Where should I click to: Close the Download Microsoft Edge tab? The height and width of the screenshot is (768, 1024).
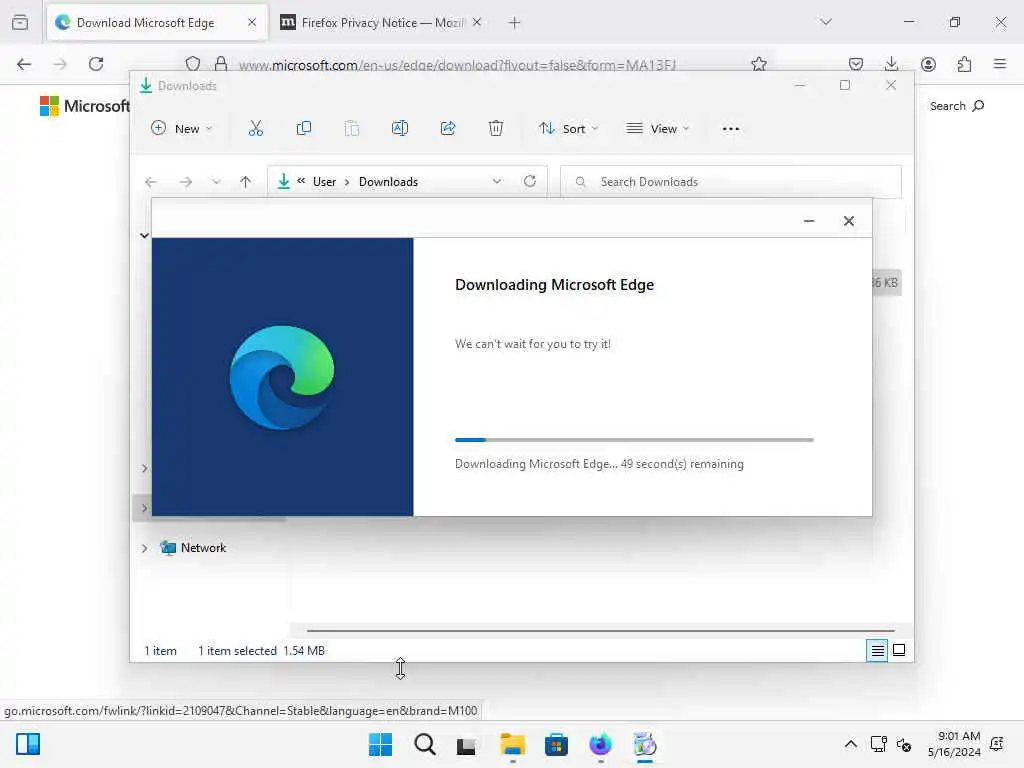(x=252, y=23)
